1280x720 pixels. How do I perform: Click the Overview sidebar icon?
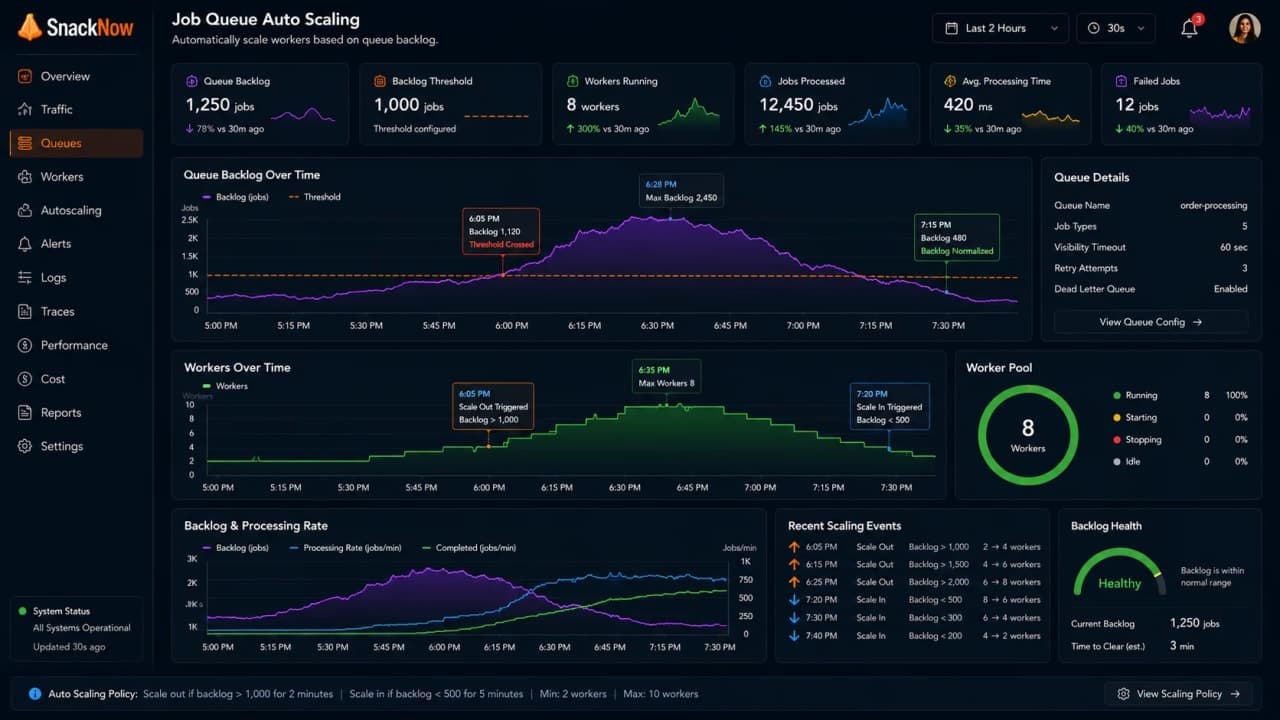coord(25,76)
